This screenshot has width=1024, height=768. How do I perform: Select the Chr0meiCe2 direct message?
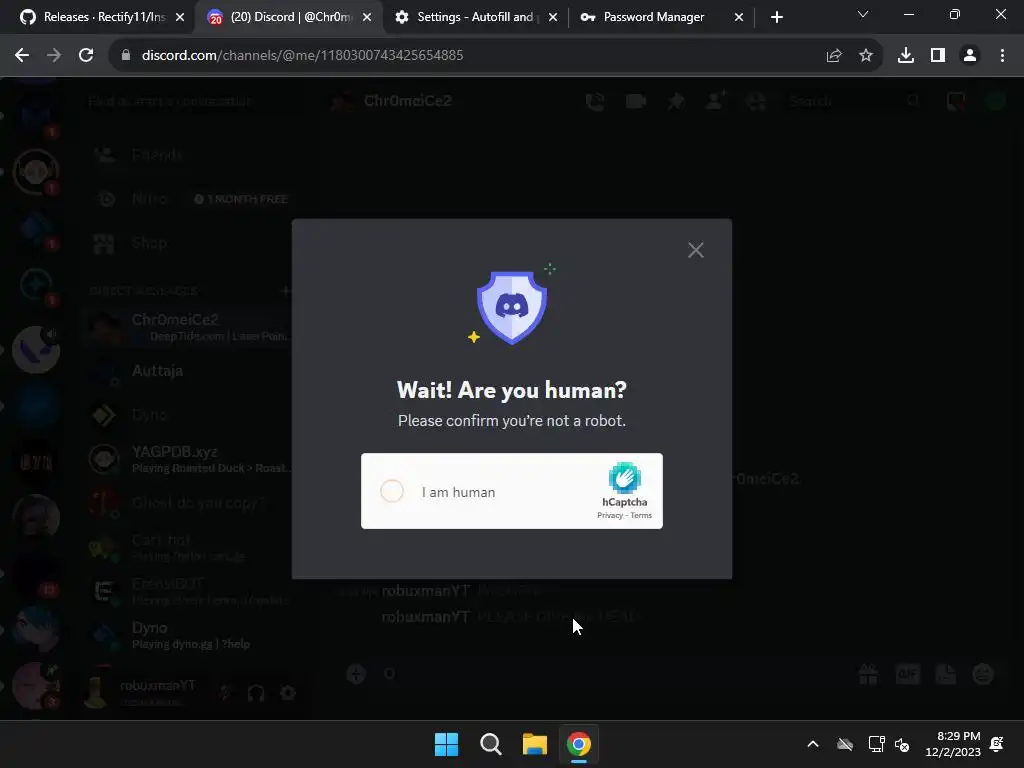point(189,327)
